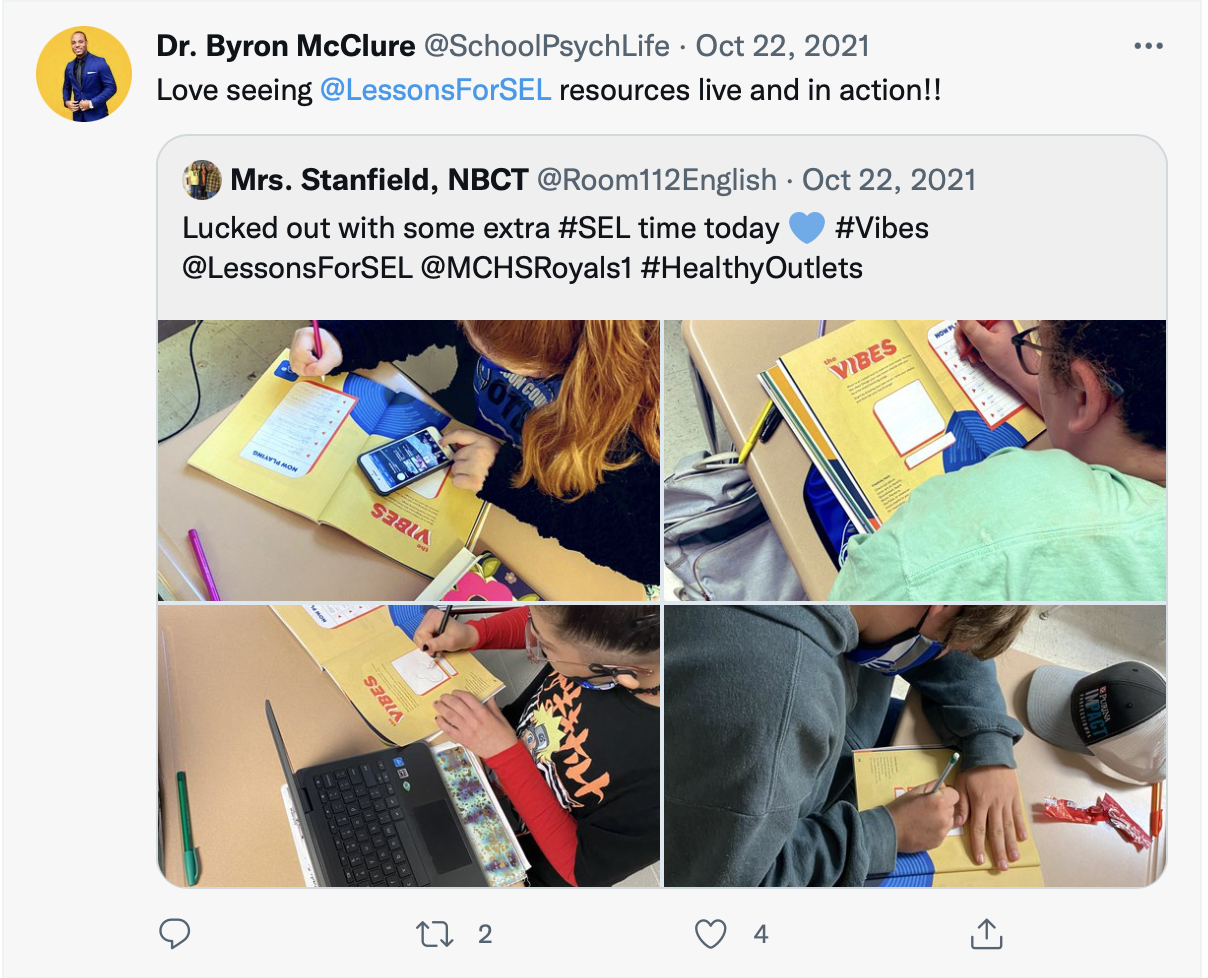
Task: Open the quoted tweet text about #SEL time
Action: (555, 248)
